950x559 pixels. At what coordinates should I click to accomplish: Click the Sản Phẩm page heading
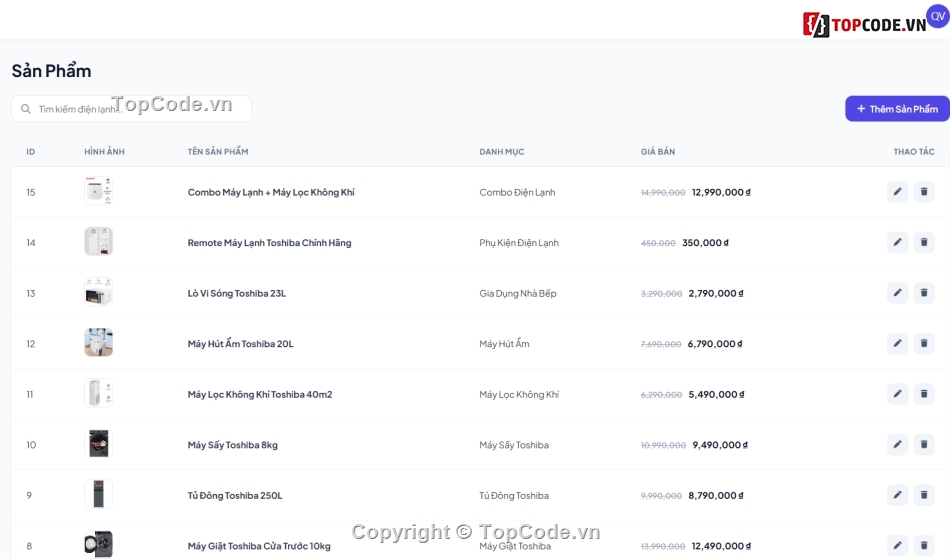(51, 71)
